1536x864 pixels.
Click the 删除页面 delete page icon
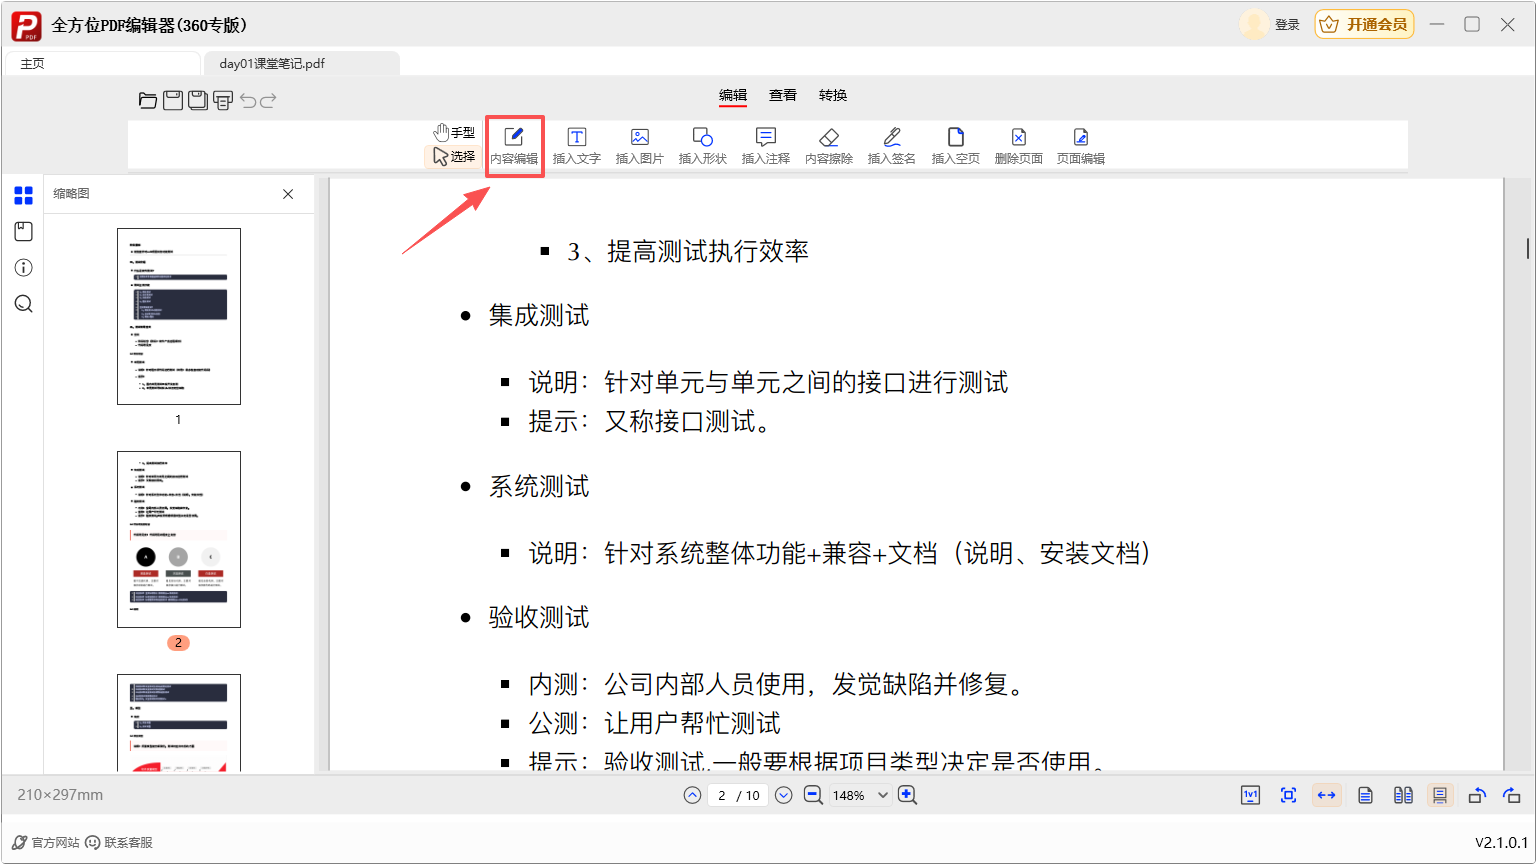pos(1018,145)
